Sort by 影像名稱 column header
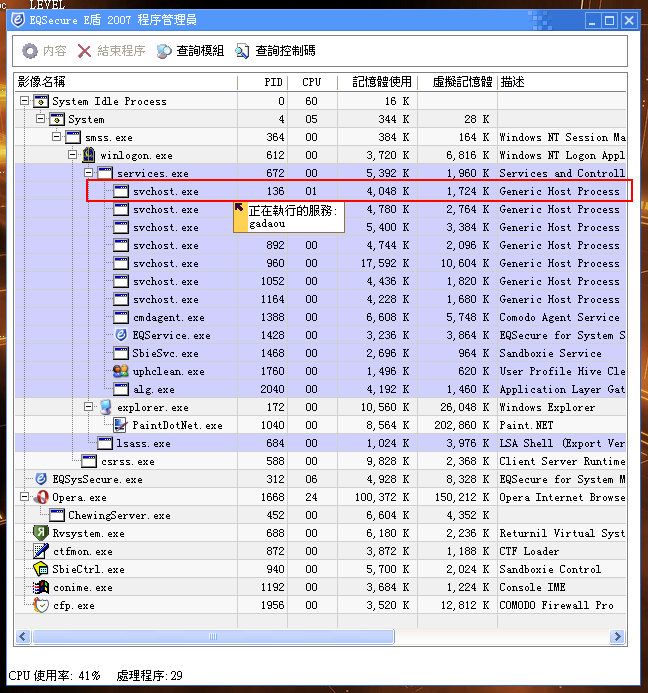This screenshot has height=693, width=648. point(126,82)
